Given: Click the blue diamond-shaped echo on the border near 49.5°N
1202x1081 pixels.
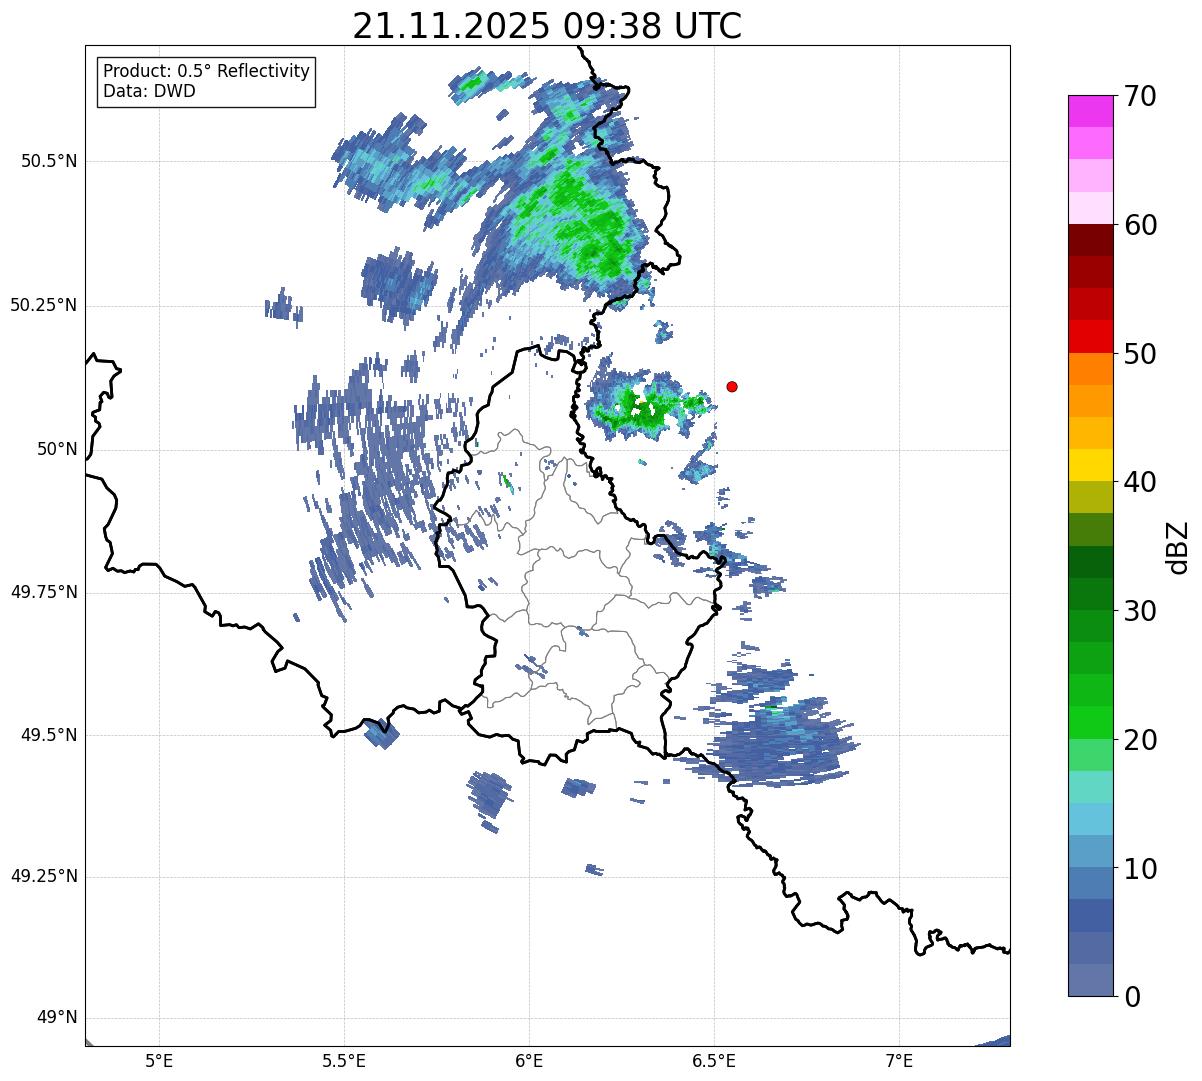Looking at the screenshot, I should point(381,733).
